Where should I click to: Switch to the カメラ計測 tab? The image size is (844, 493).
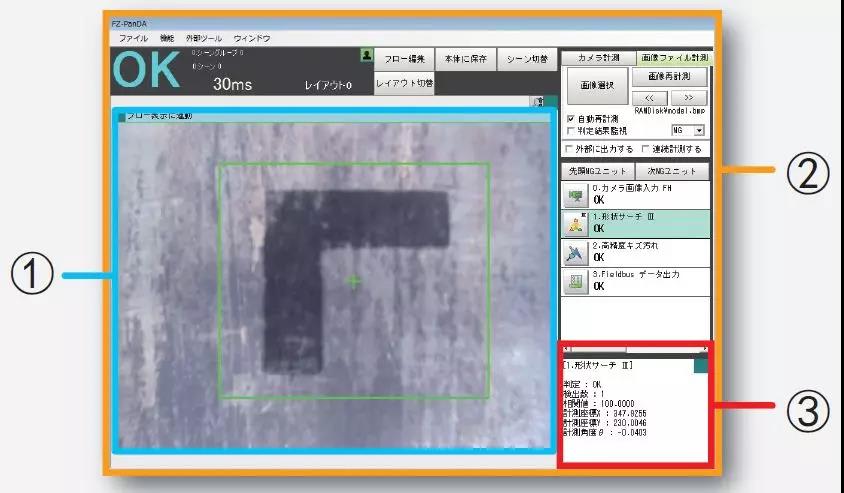click(x=597, y=58)
